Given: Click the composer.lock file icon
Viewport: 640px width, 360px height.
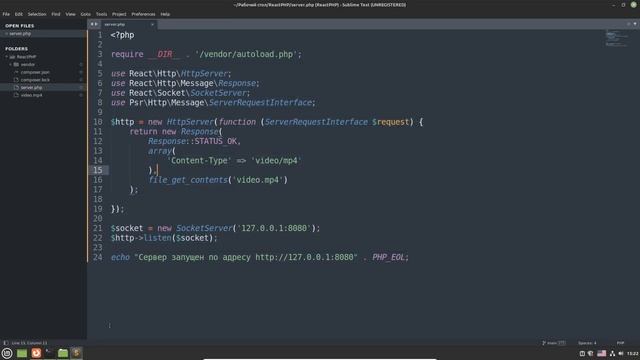Looking at the screenshot, I should pyautogui.click(x=16, y=80).
